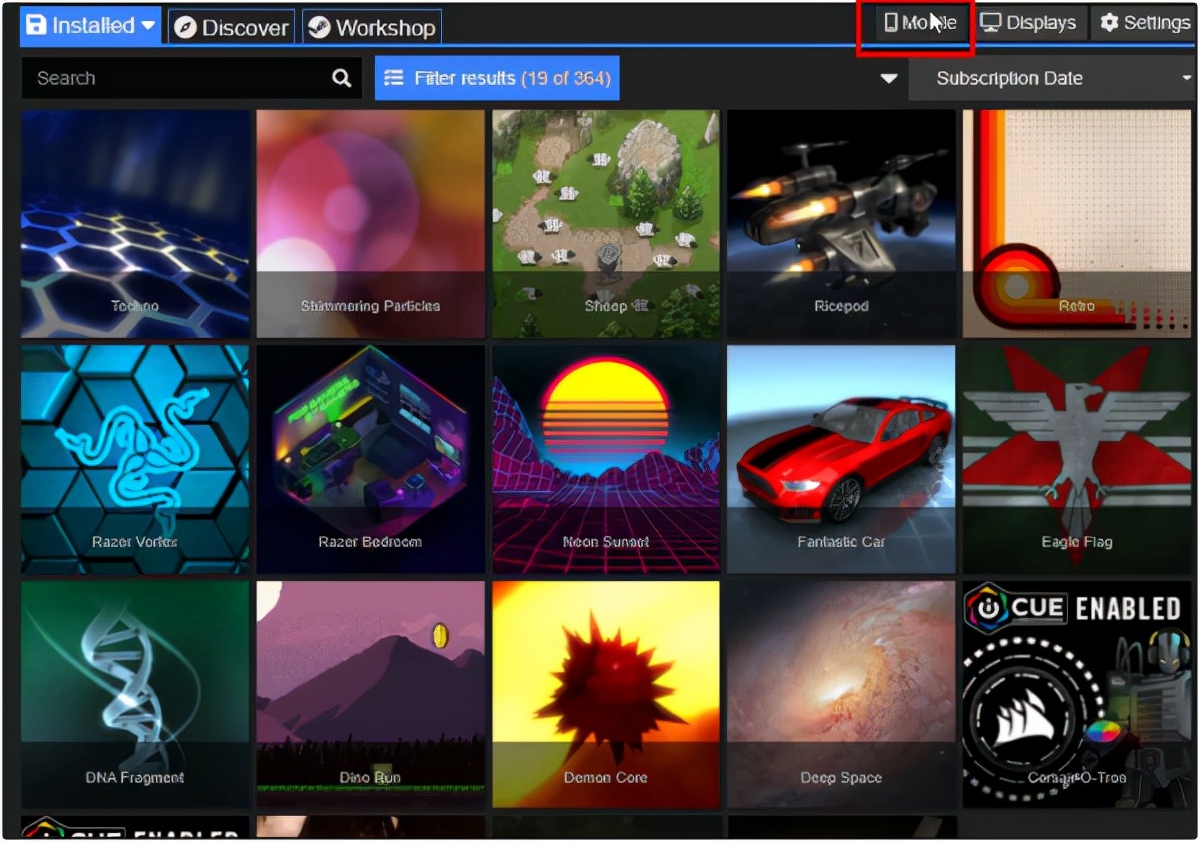1200x842 pixels.
Task: Select the Retro wallpaper
Action: coord(1077,224)
